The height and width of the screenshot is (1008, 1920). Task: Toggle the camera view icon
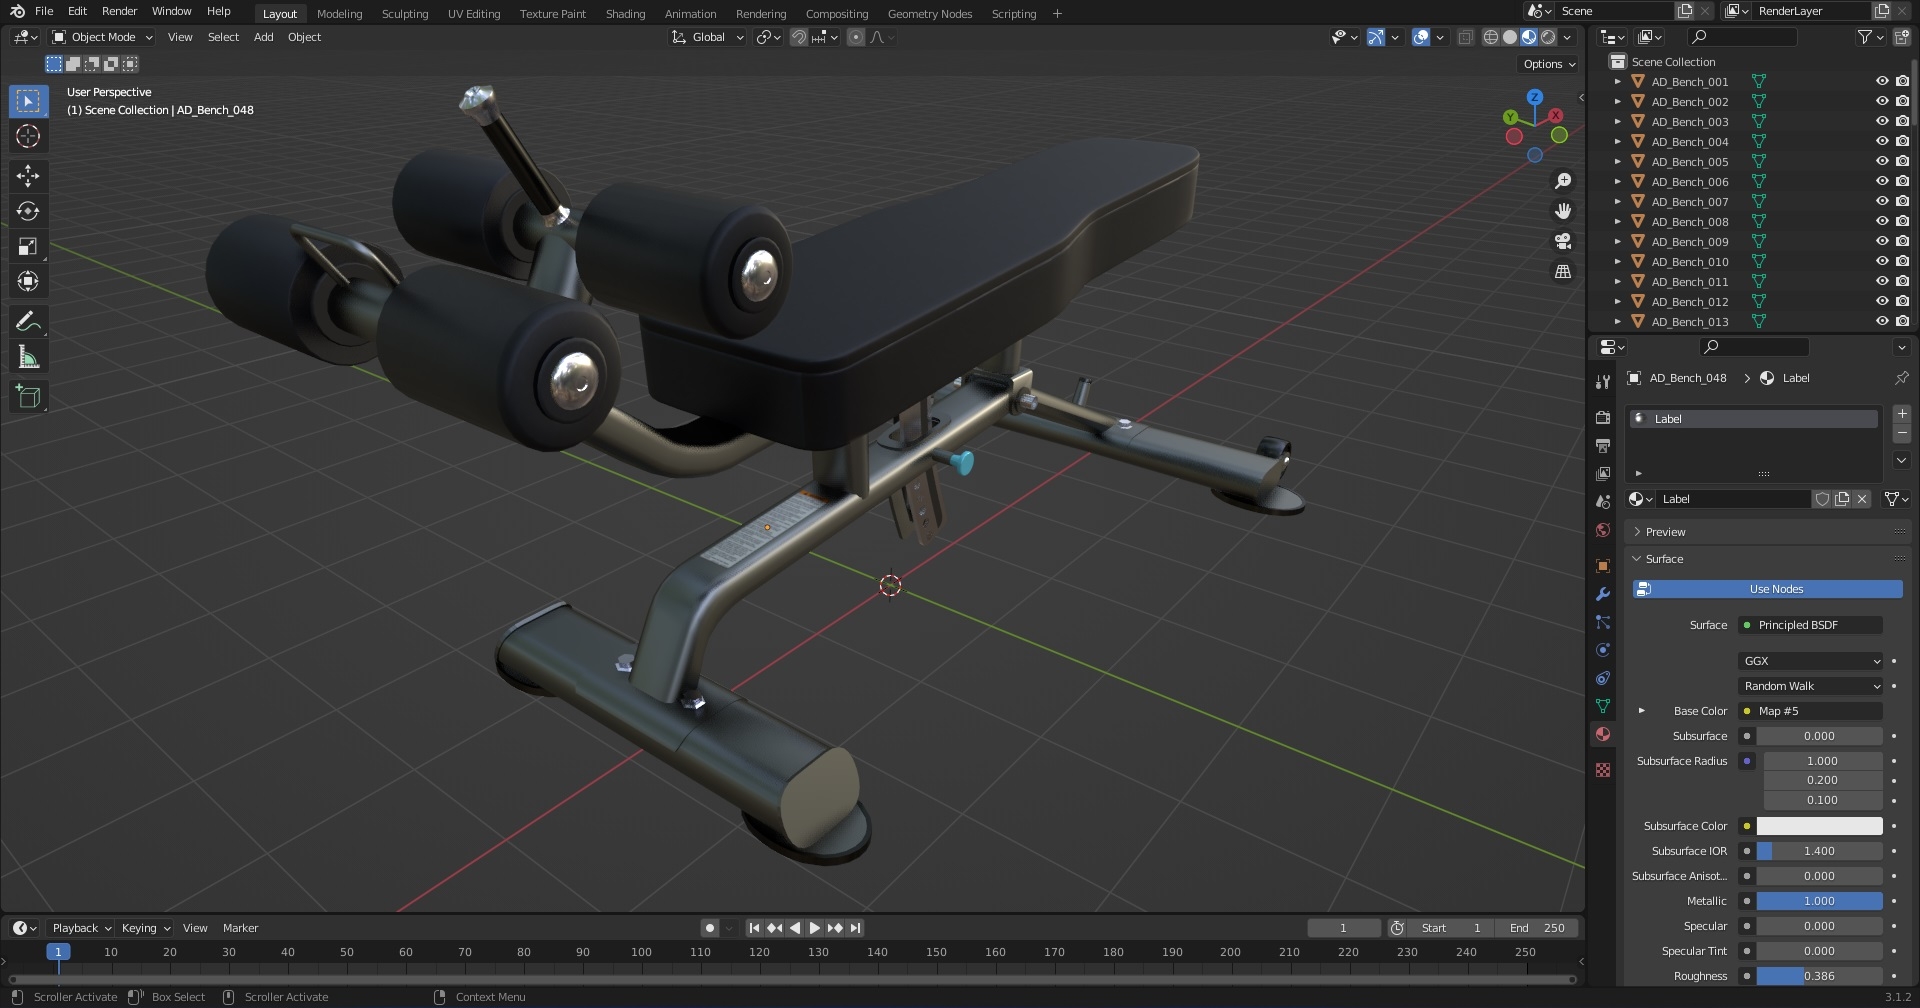point(1563,241)
